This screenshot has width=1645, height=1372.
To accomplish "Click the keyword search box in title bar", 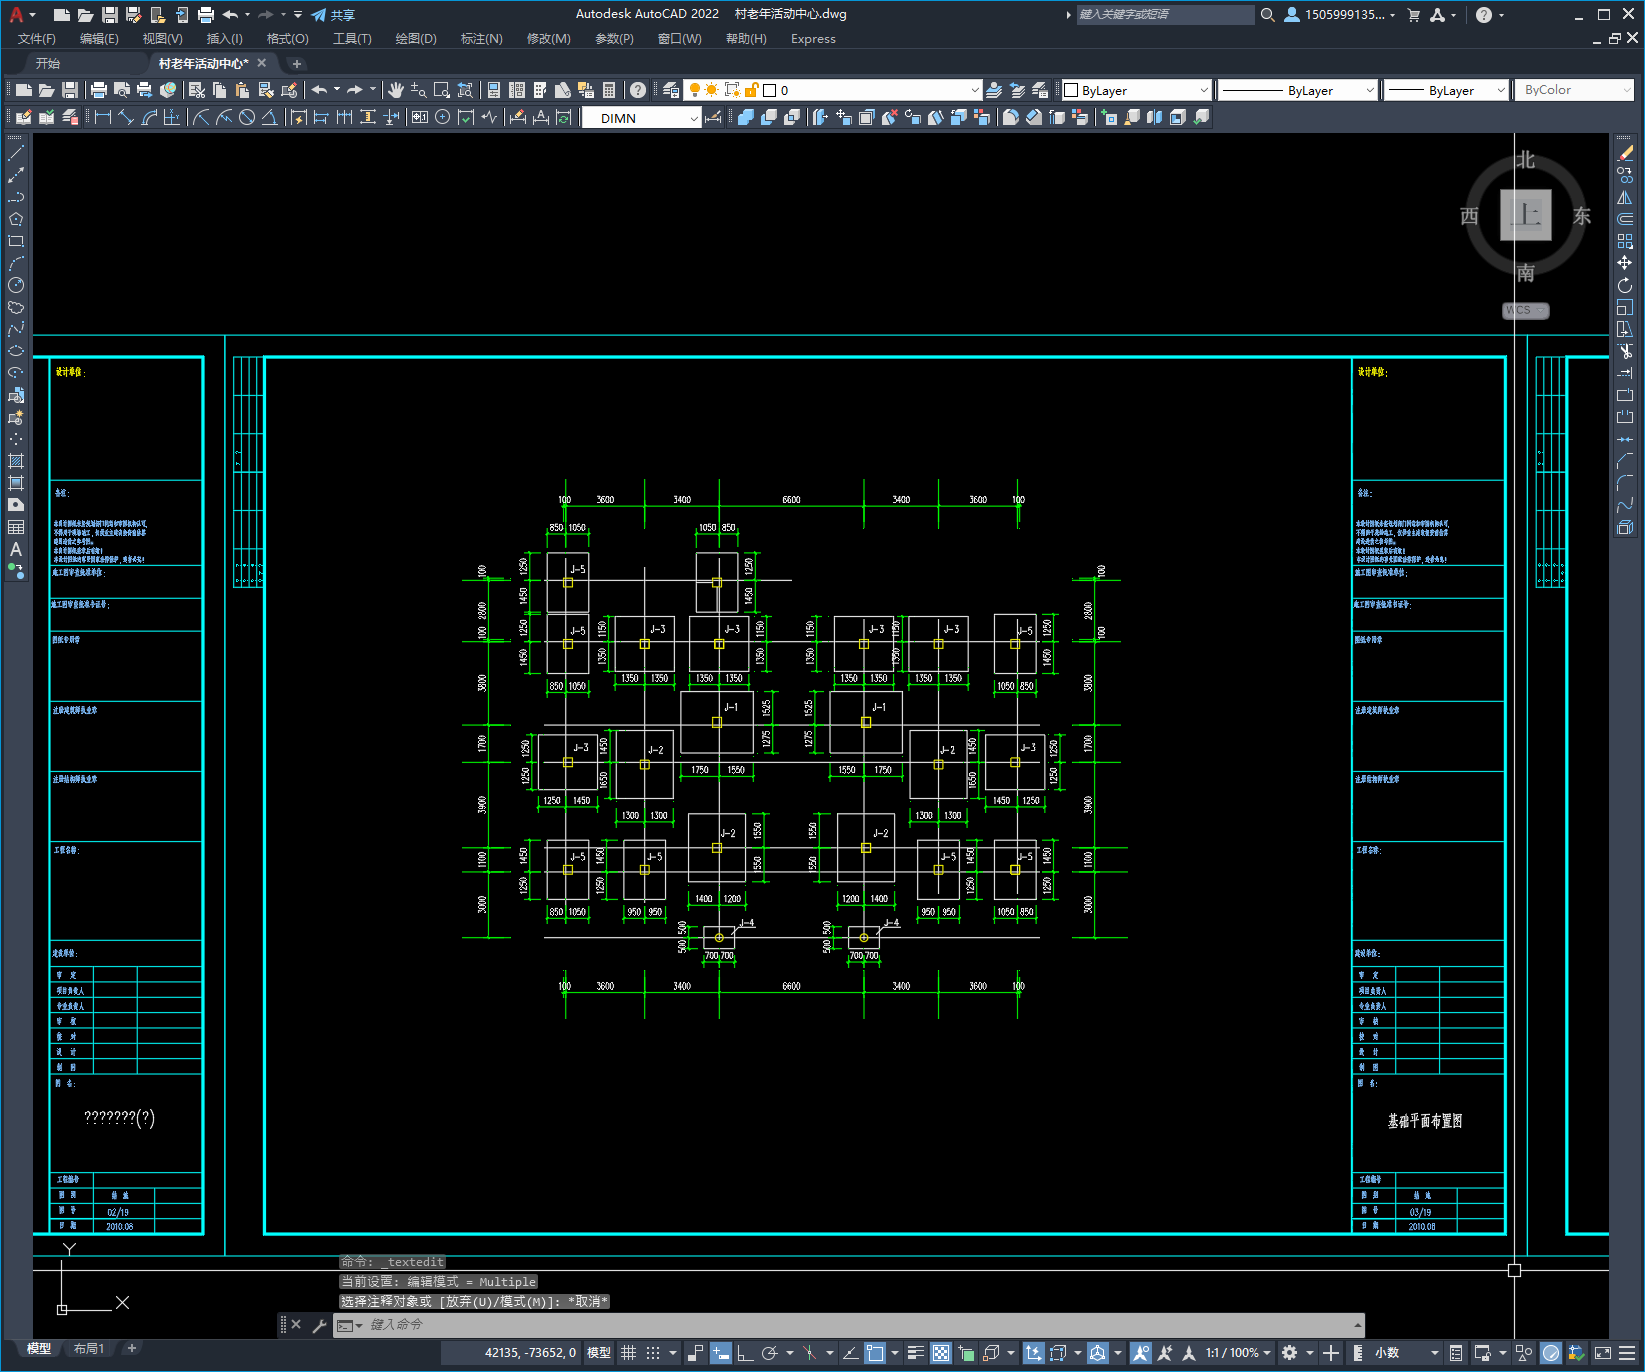I will click(1165, 14).
